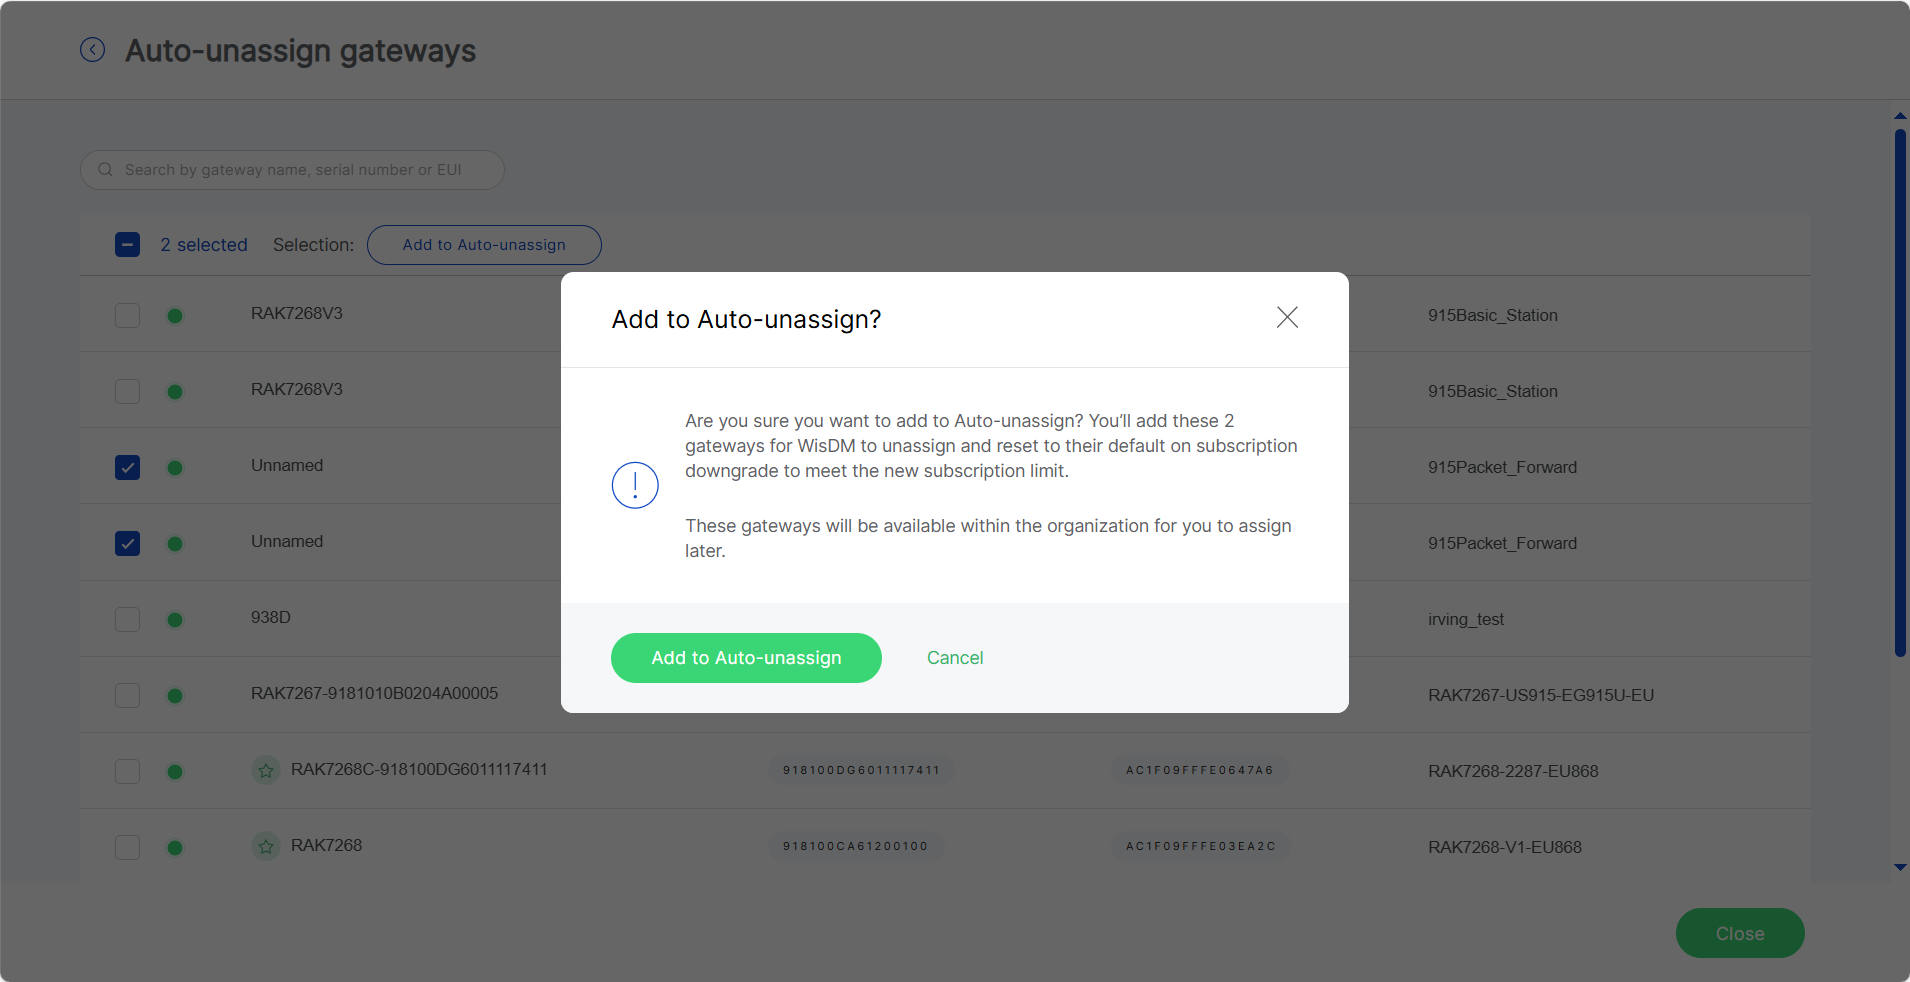Check the checkbox for the first RAK7268V3 gateway

pyautogui.click(x=127, y=315)
